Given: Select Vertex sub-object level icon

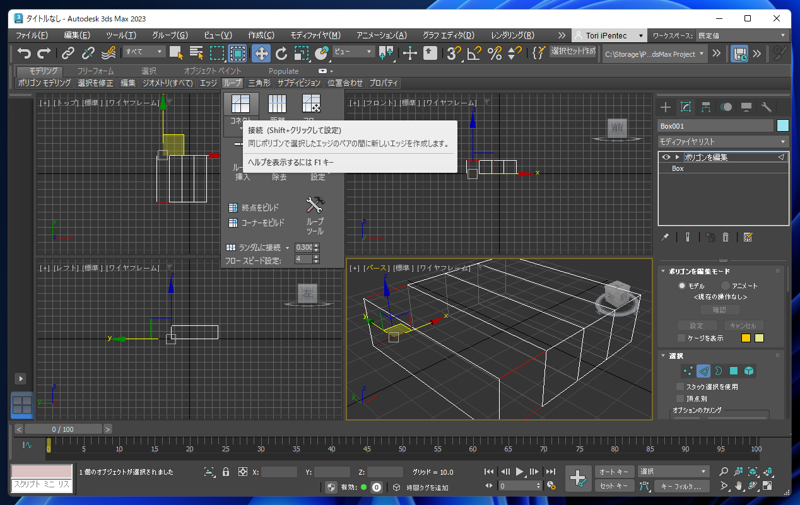Looking at the screenshot, I should point(688,371).
